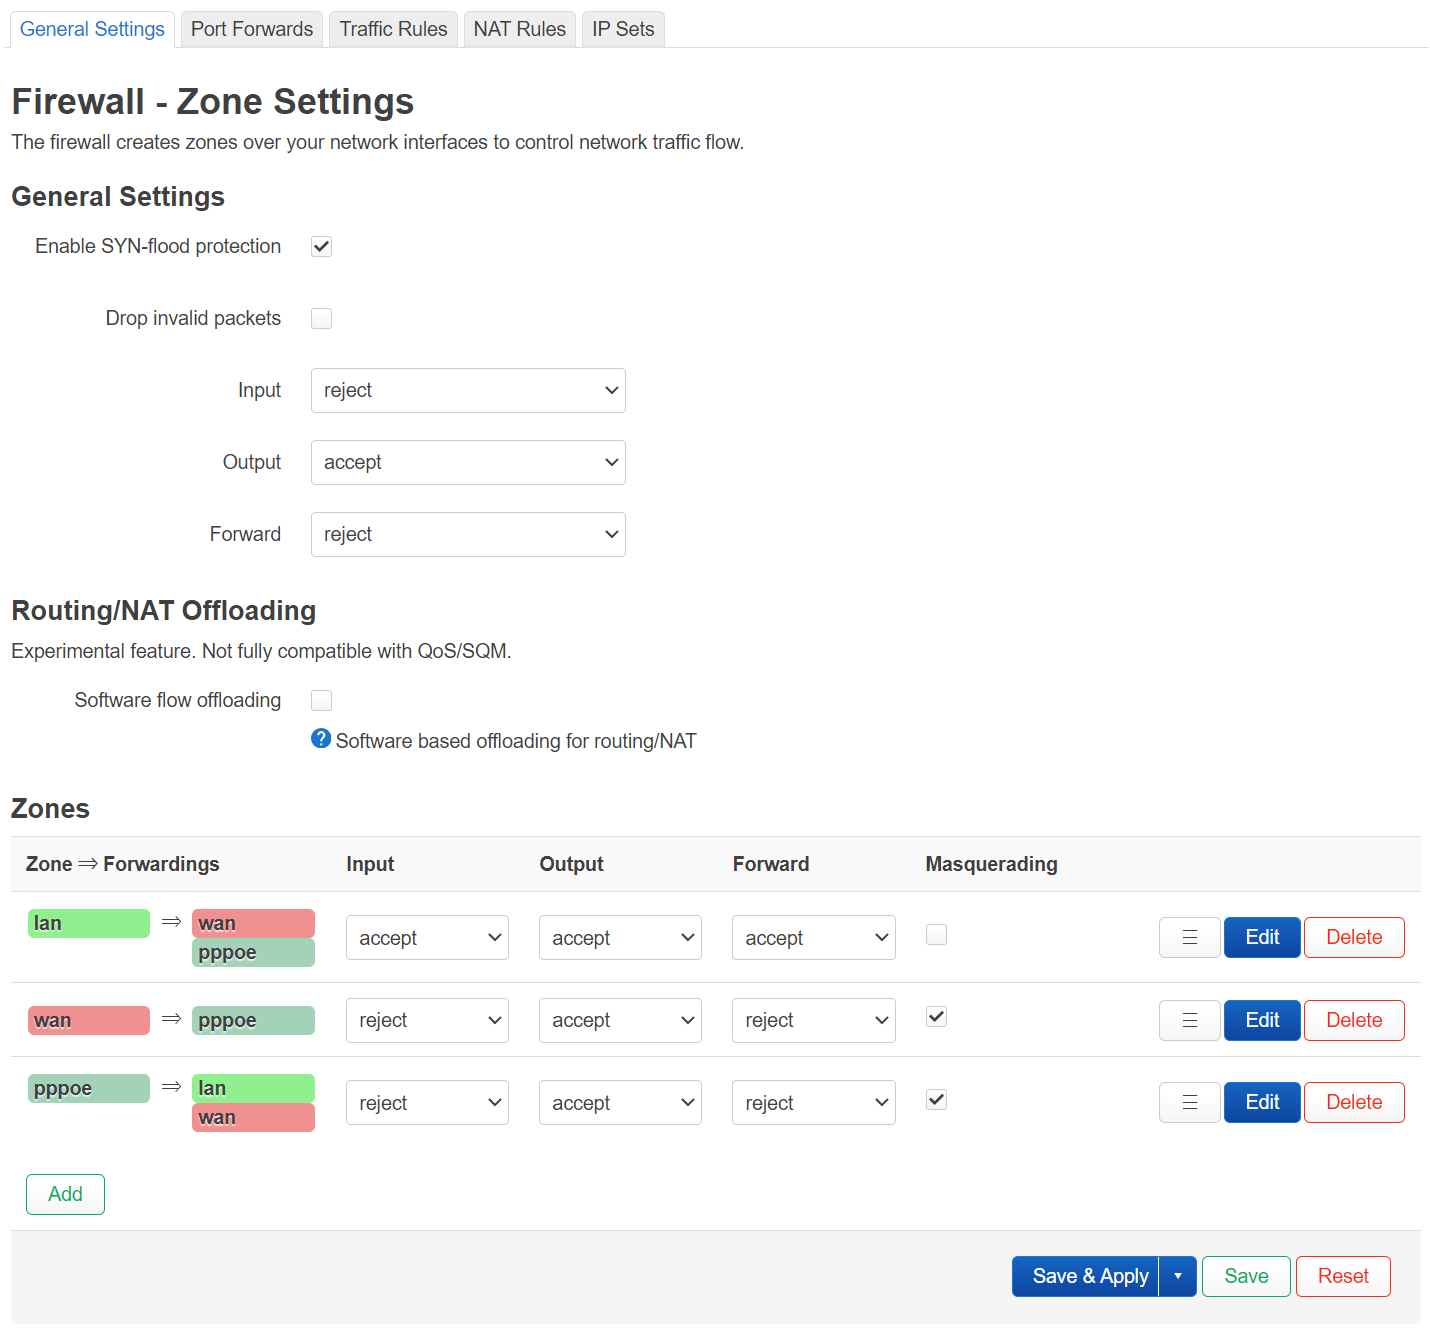Switch to the Port Forwards tab
Screen dimensions: 1430x1335
[251, 29]
